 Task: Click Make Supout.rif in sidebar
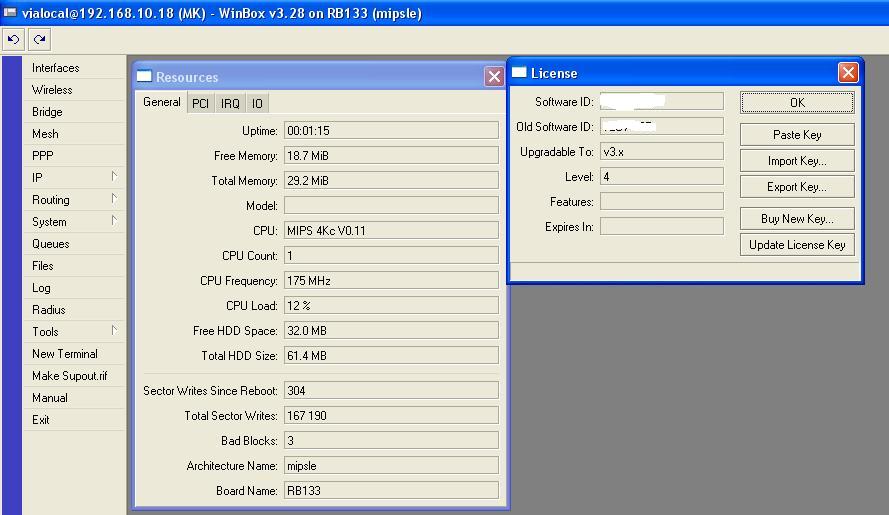(x=74, y=376)
